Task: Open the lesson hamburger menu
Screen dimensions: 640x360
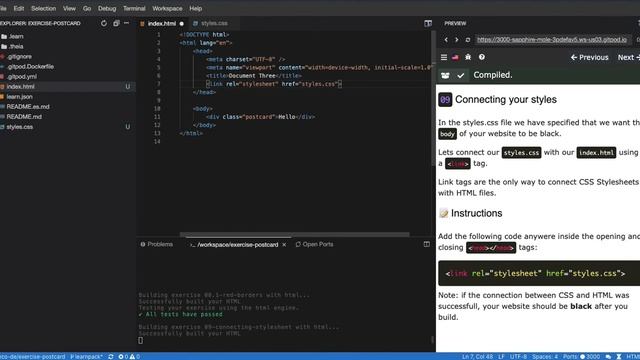Action: (x=444, y=57)
